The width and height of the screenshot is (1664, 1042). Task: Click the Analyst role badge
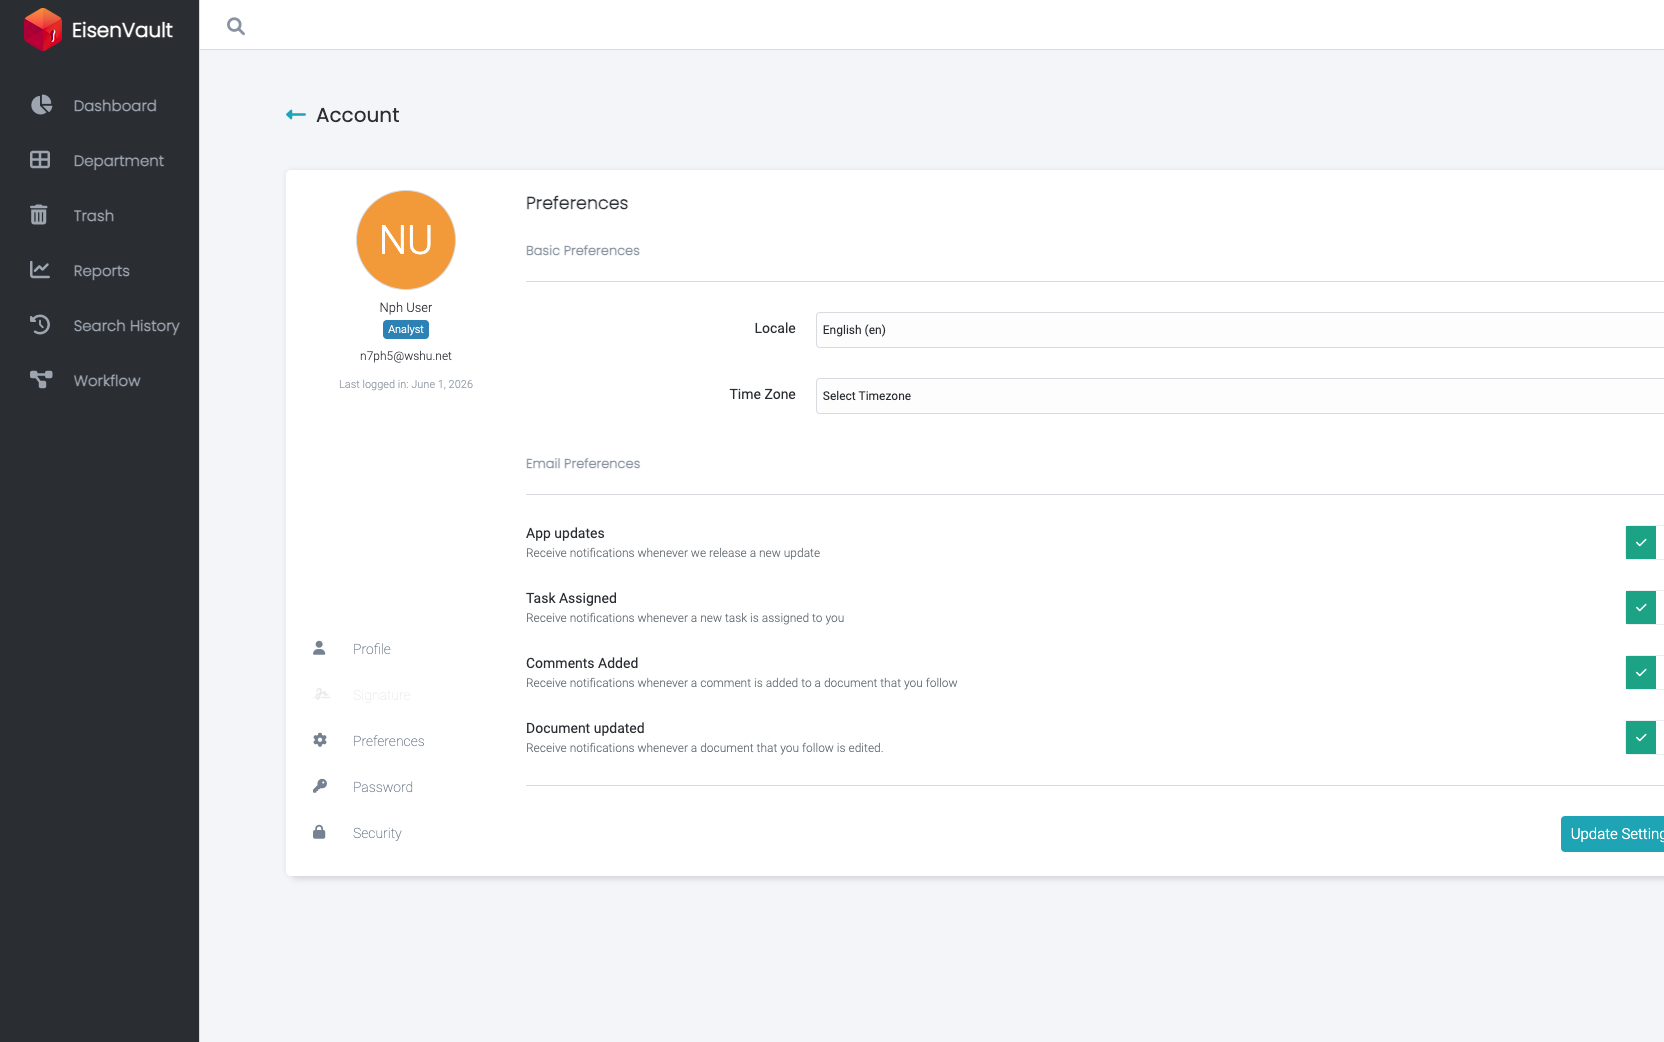coord(406,329)
